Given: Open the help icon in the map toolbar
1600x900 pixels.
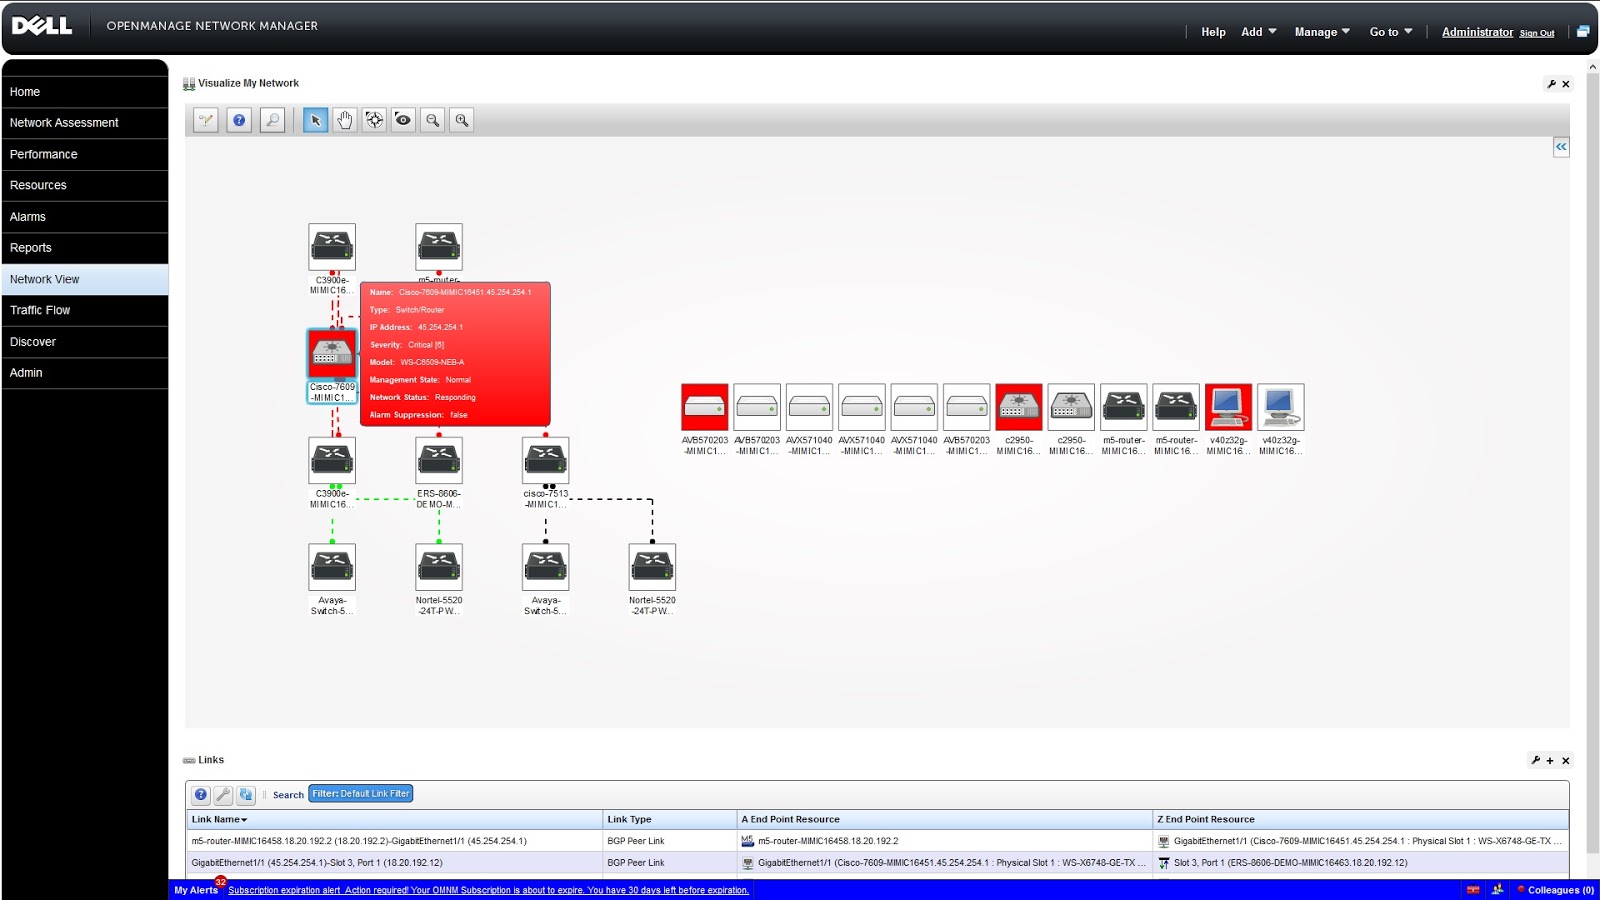Looking at the screenshot, I should 238,120.
